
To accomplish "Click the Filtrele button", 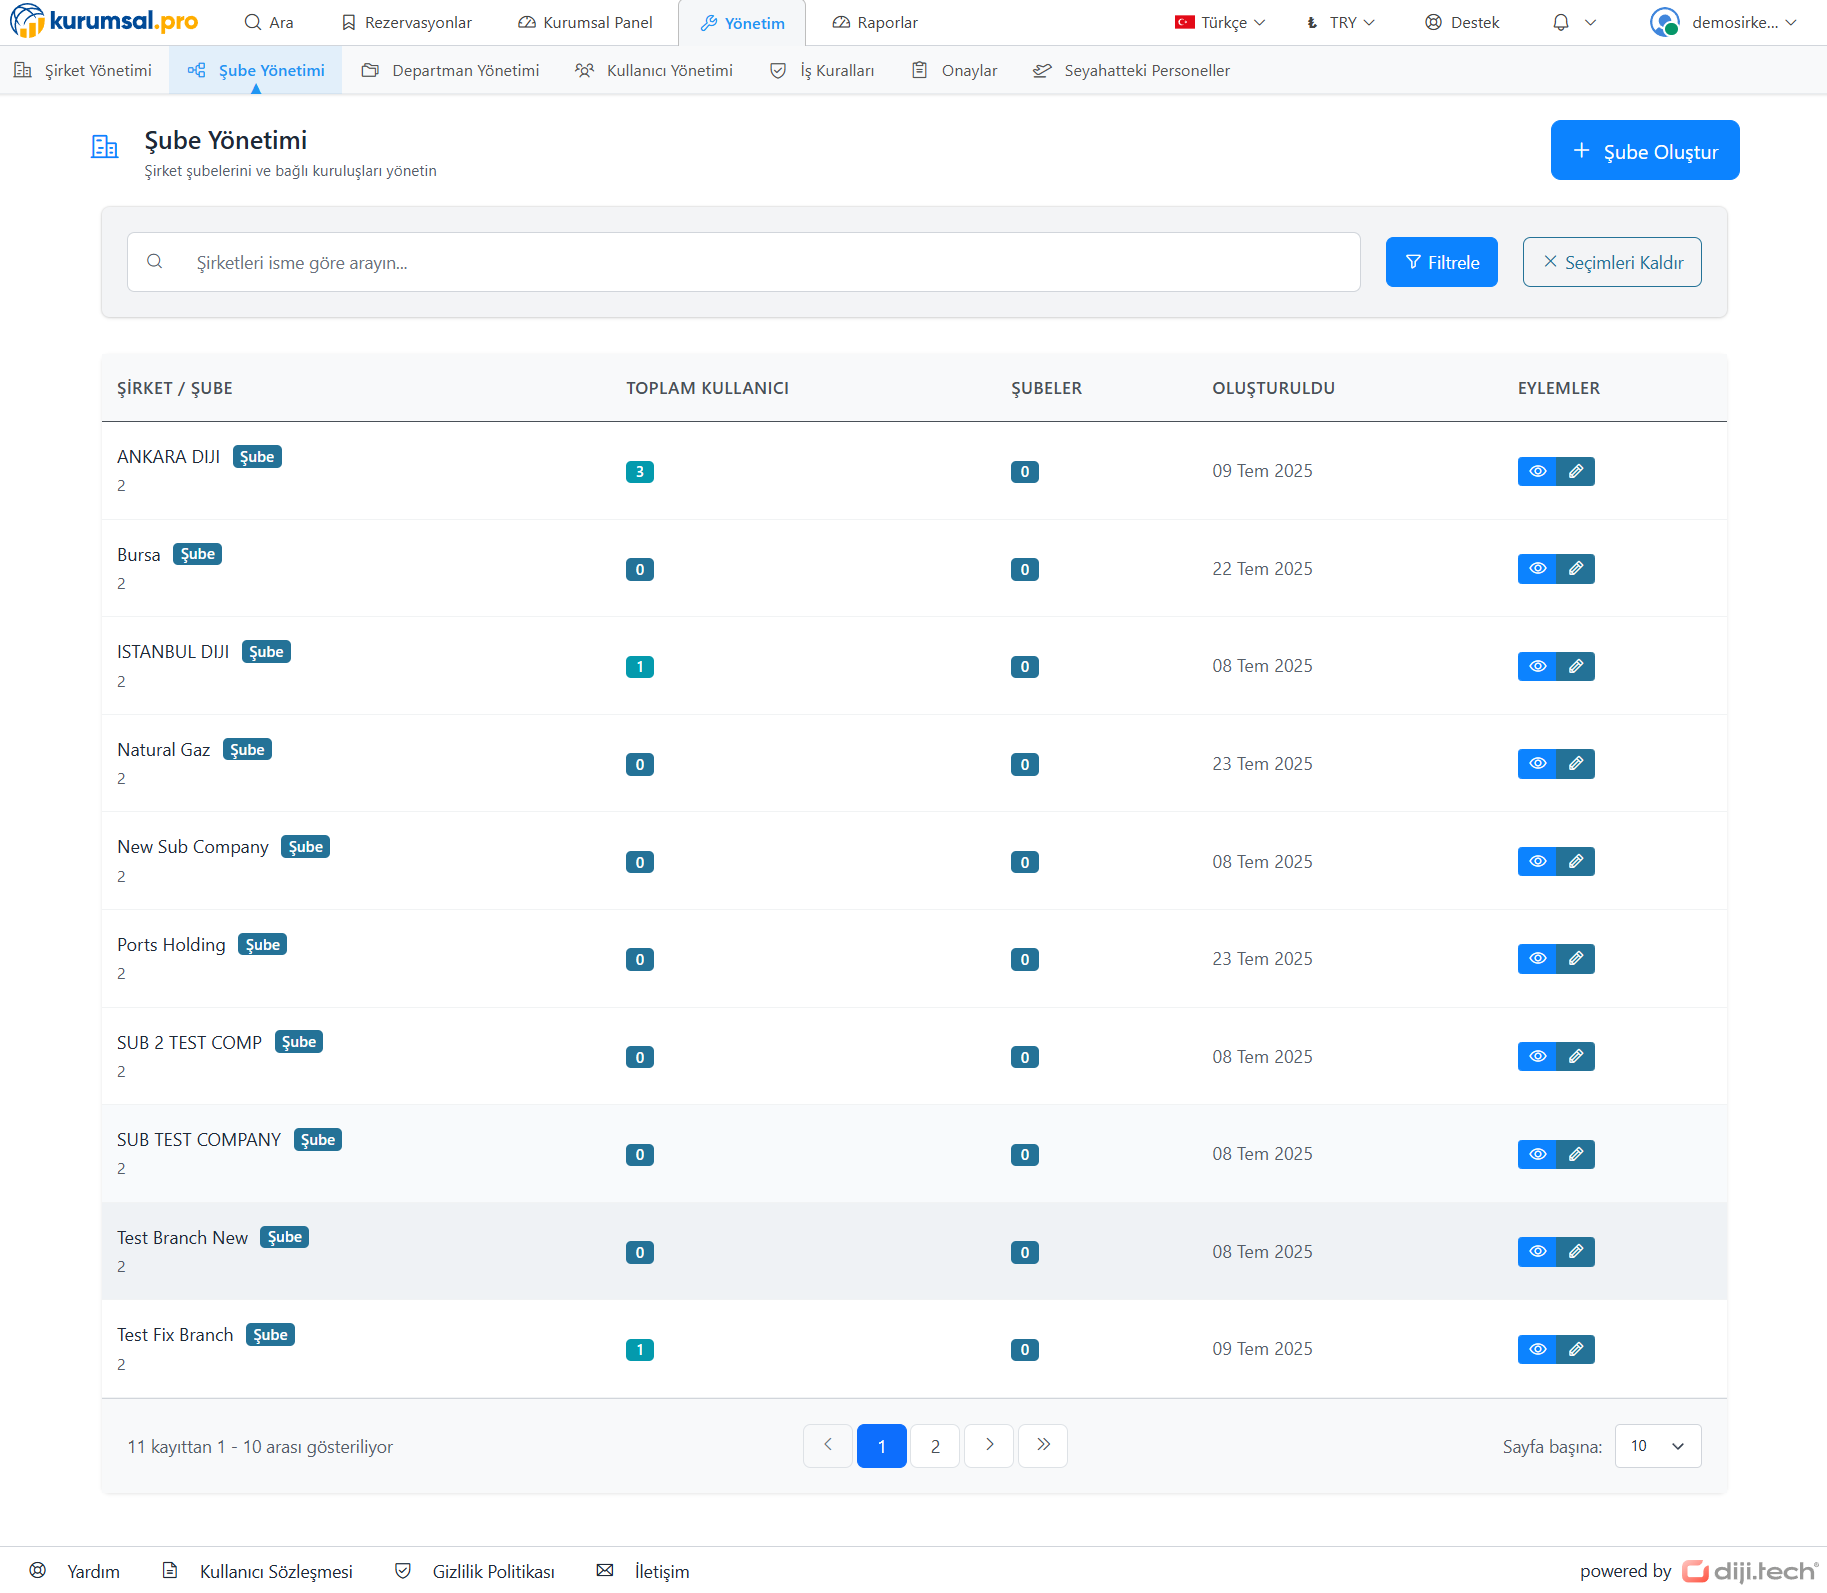I will pyautogui.click(x=1441, y=262).
